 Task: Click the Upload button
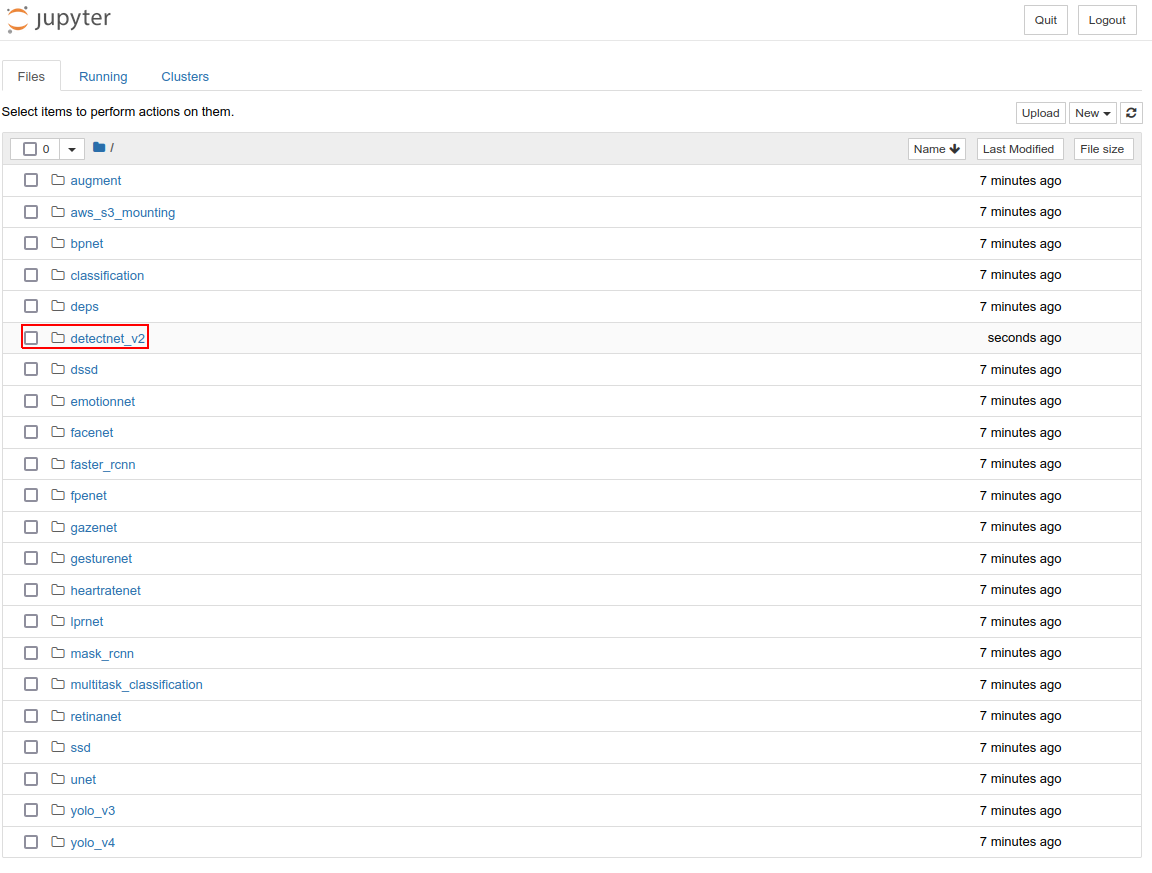[x=1040, y=112]
